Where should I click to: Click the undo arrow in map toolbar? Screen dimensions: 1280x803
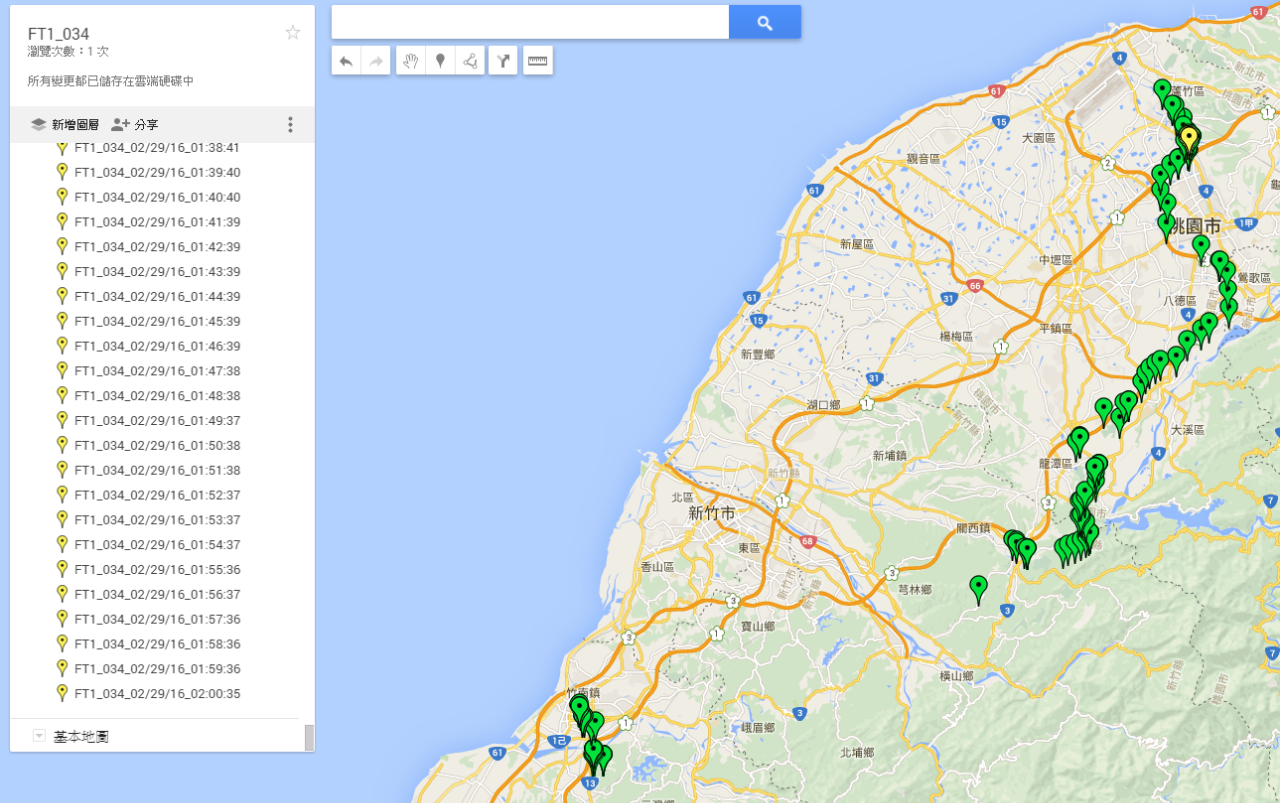coord(346,61)
